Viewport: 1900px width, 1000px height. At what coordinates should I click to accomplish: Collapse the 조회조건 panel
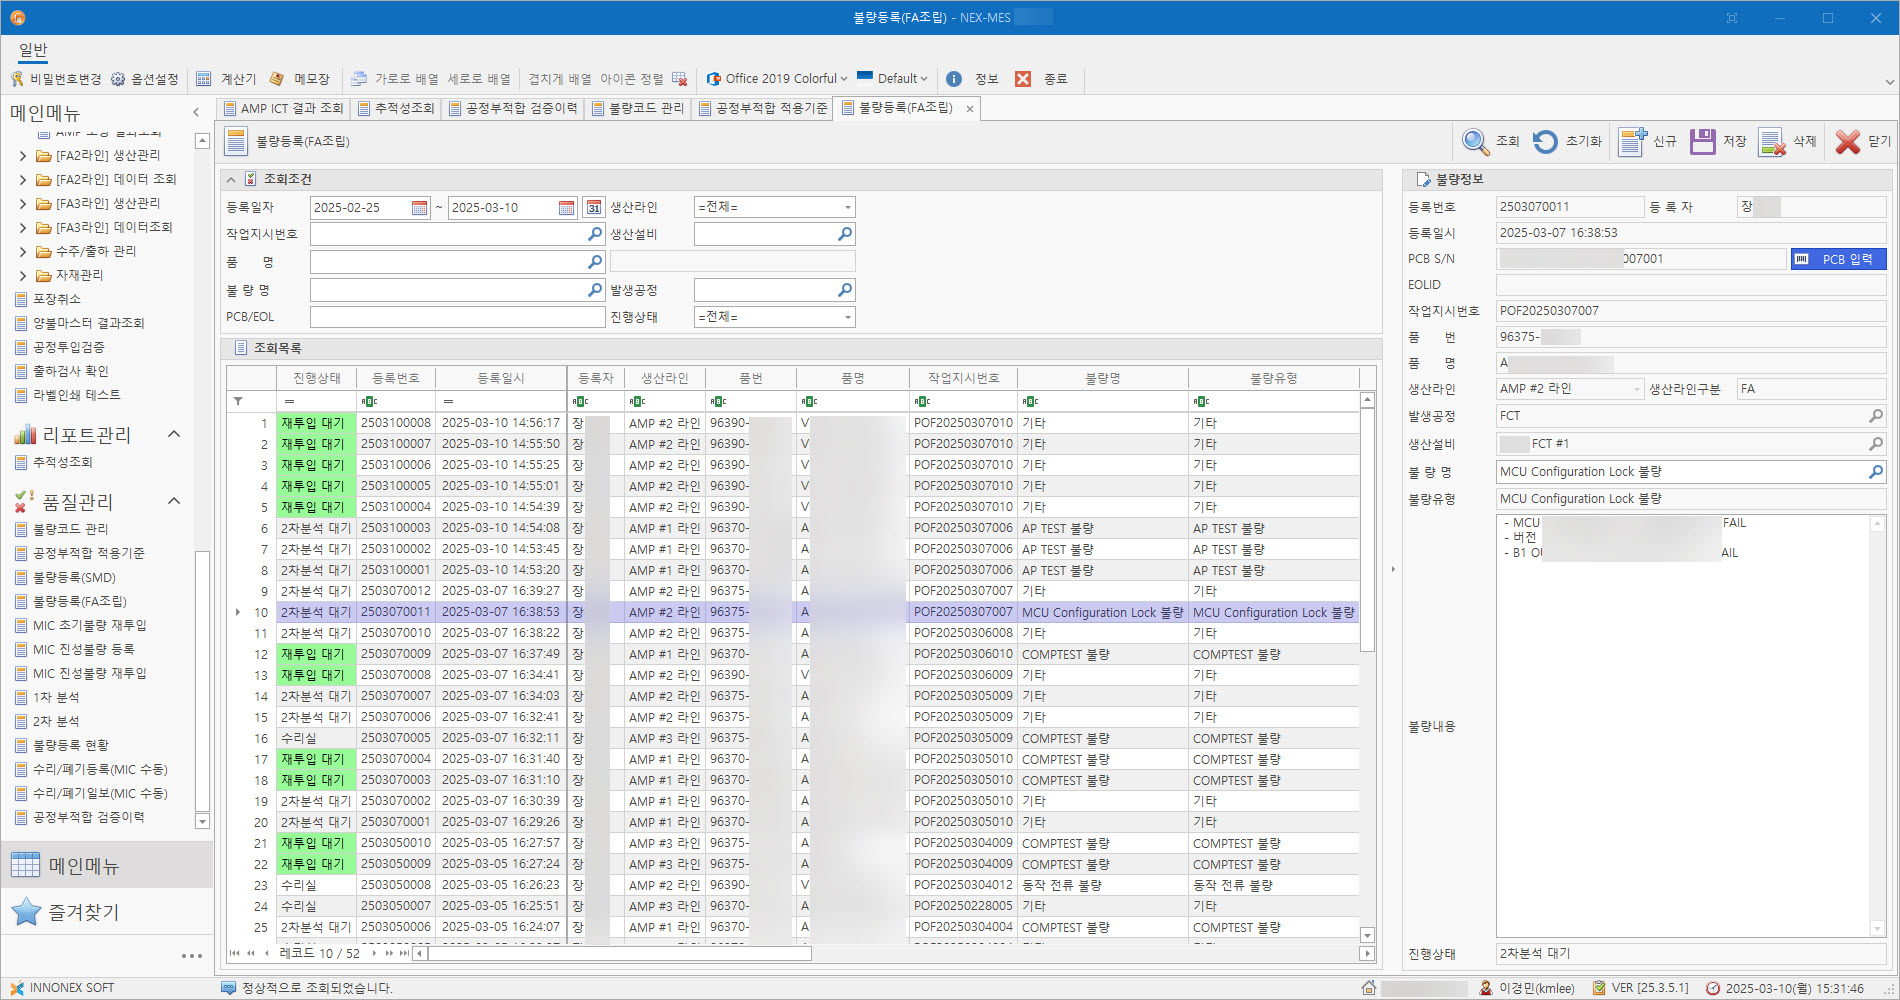pos(231,180)
